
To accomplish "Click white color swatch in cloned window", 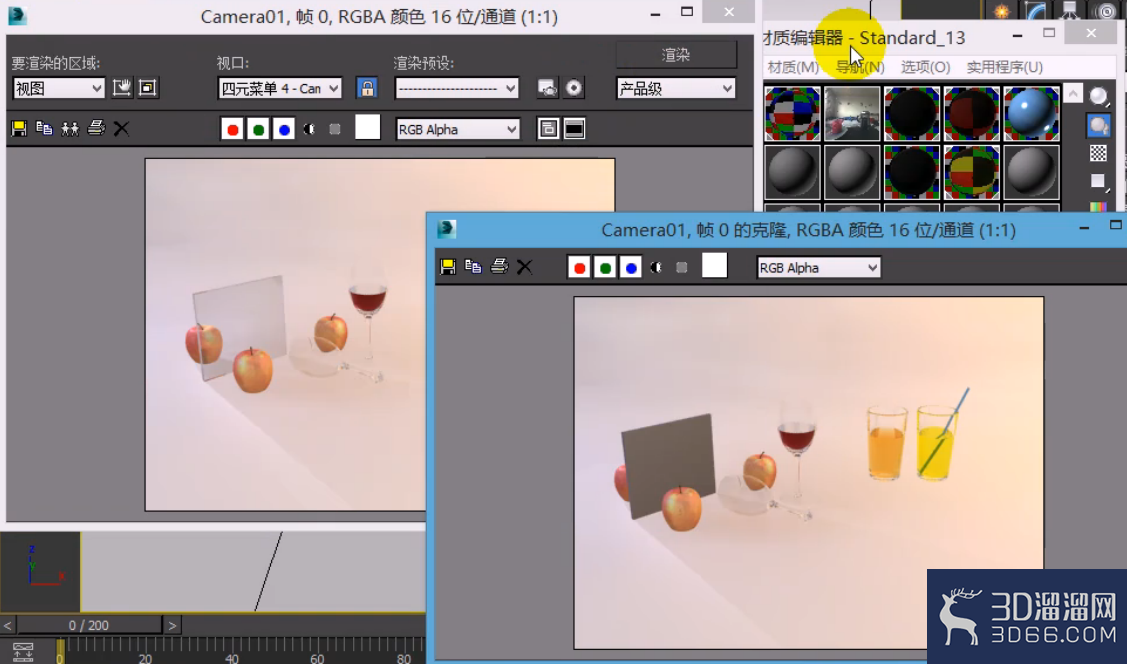I will pos(714,265).
